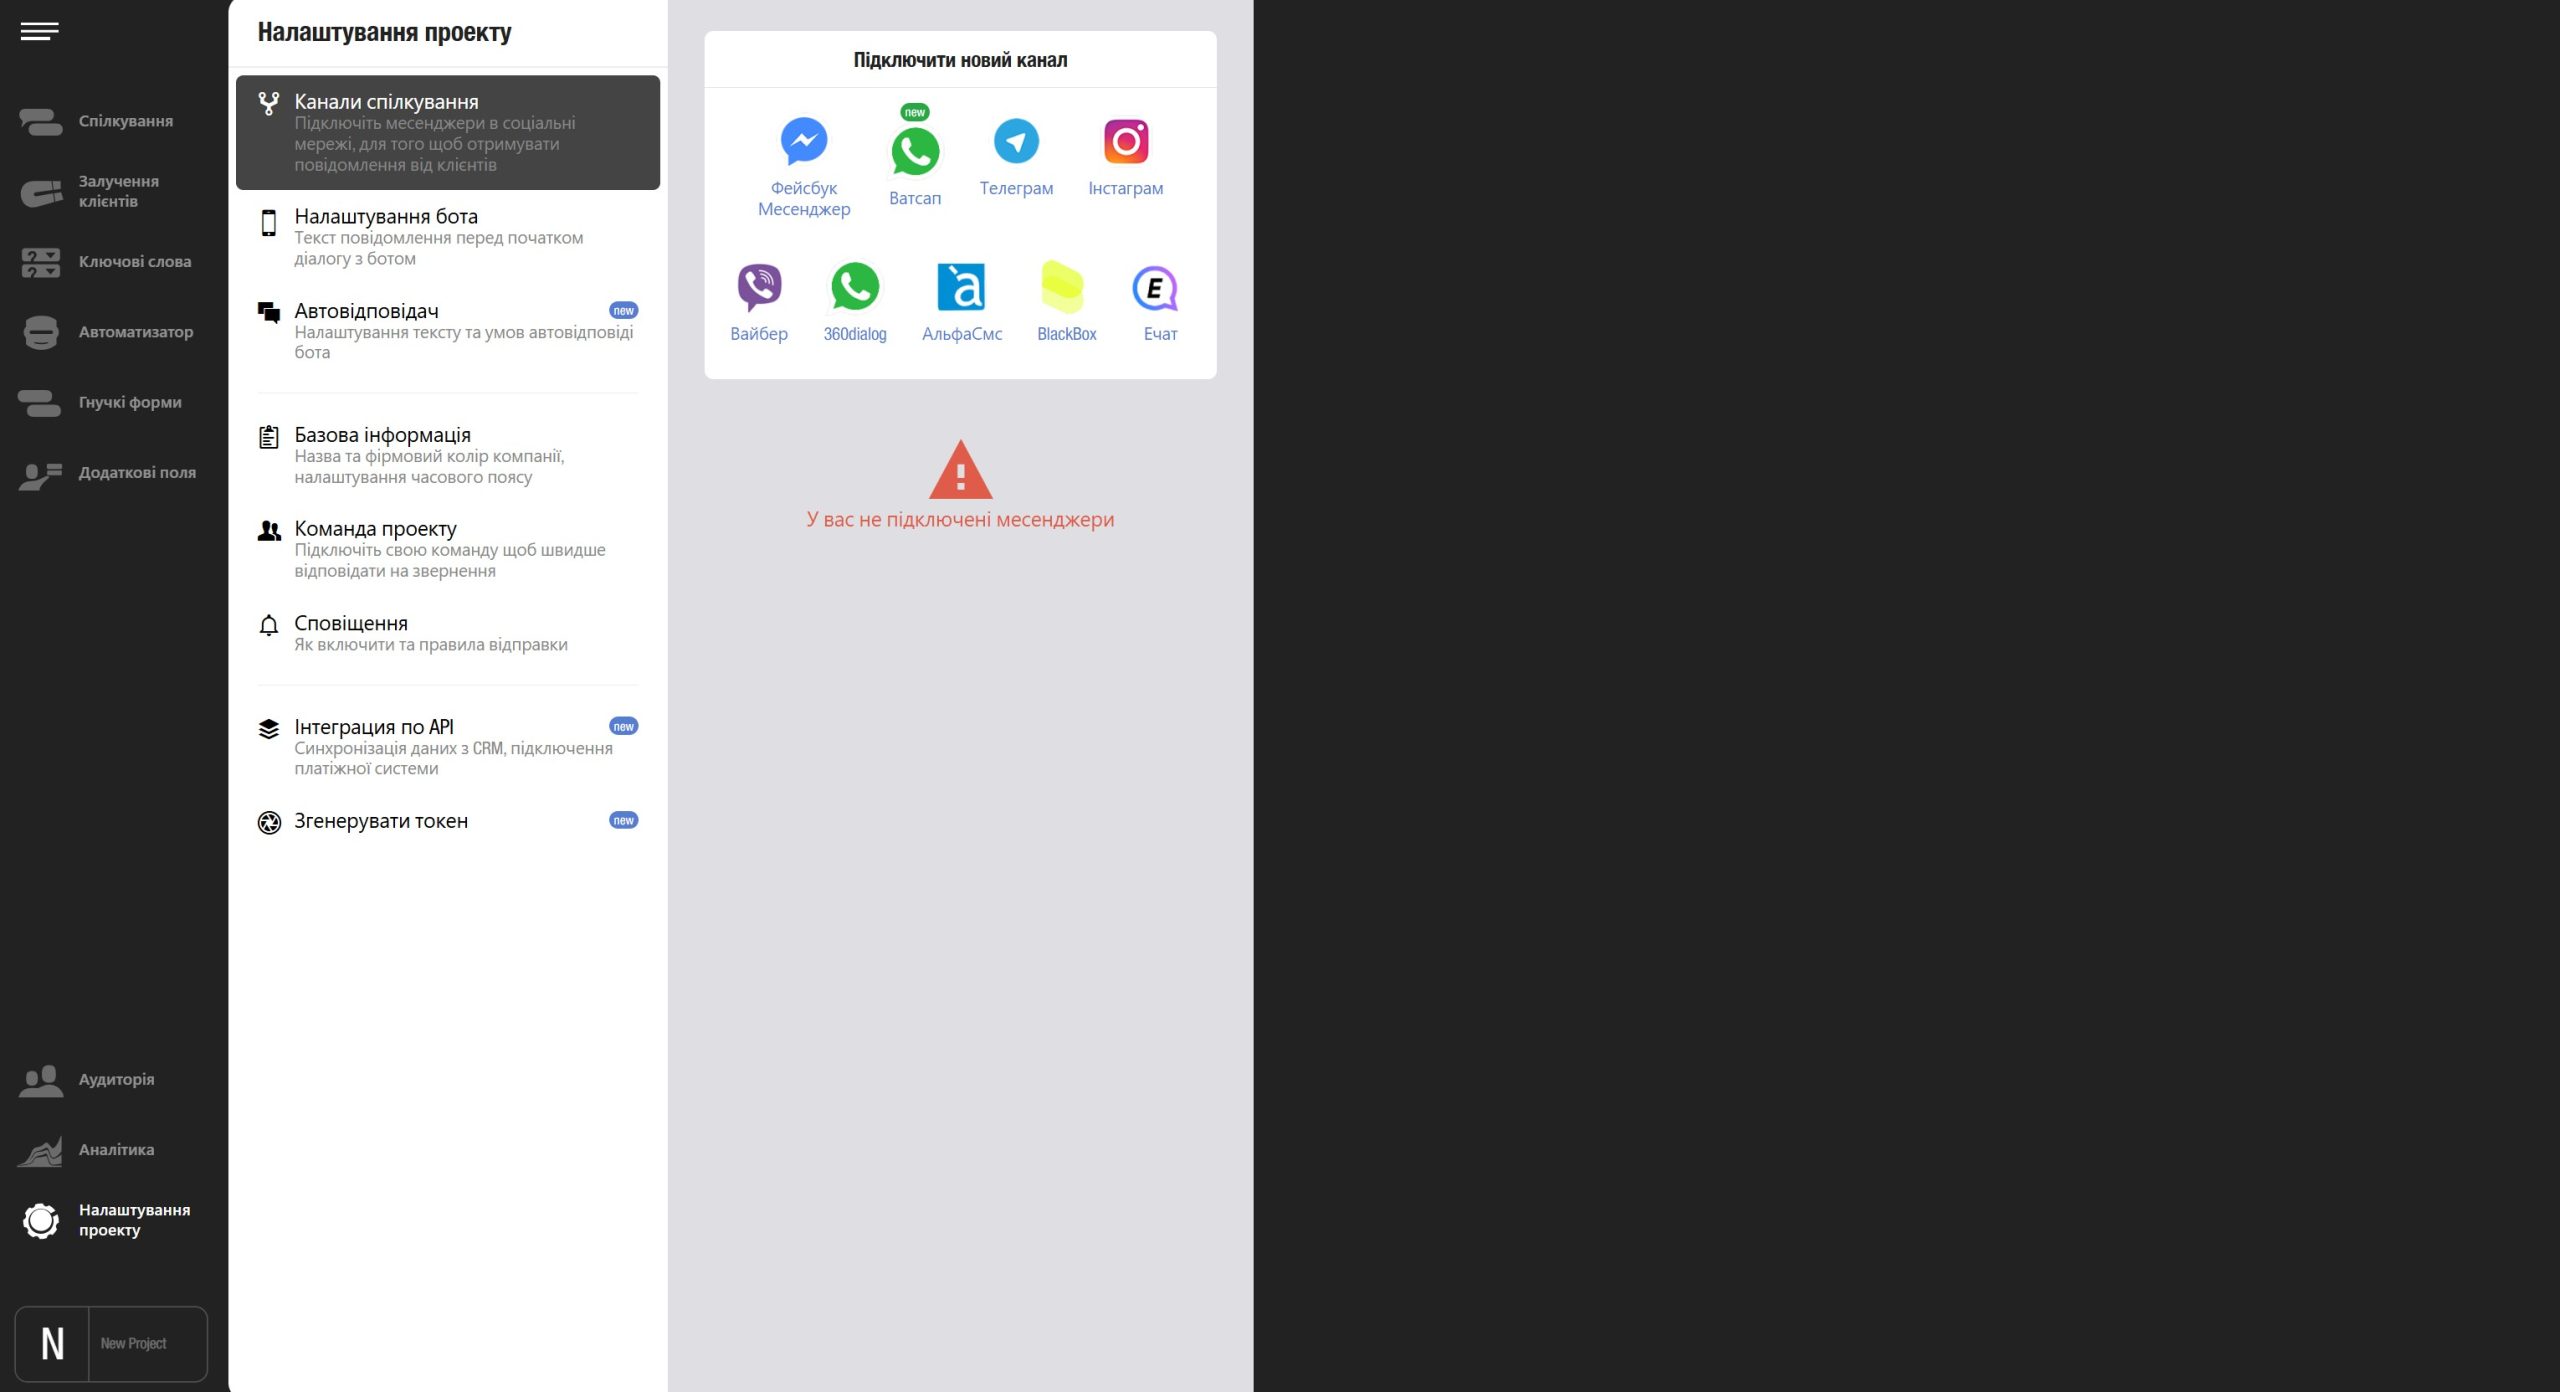Connect the Ечат channel icon

click(x=1155, y=289)
